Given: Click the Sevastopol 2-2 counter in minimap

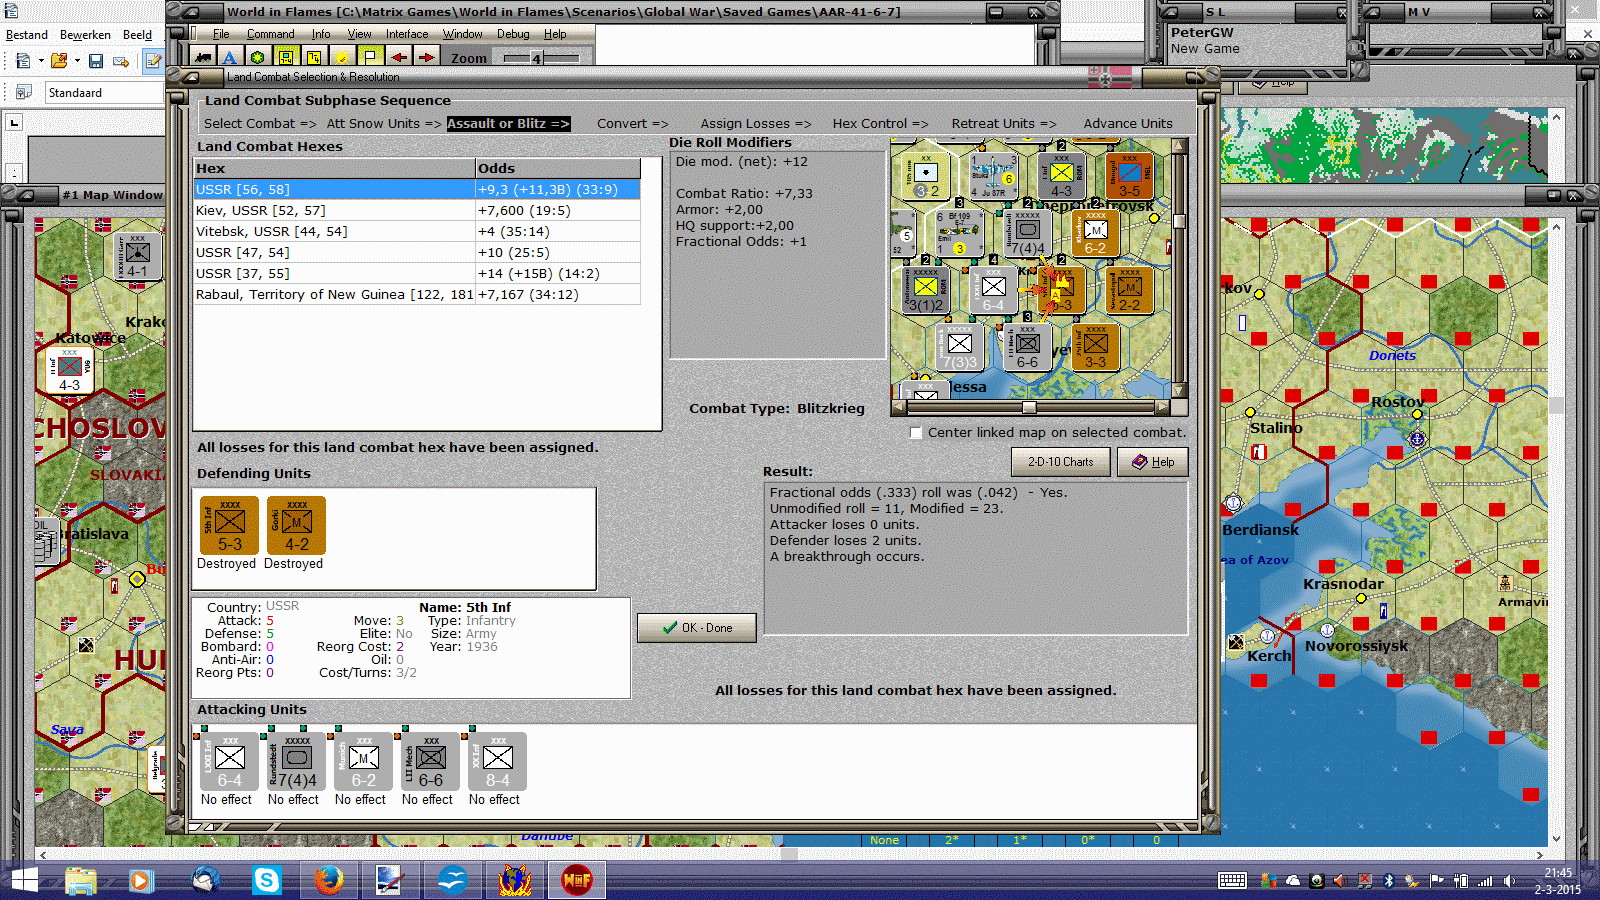Looking at the screenshot, I should (1129, 291).
